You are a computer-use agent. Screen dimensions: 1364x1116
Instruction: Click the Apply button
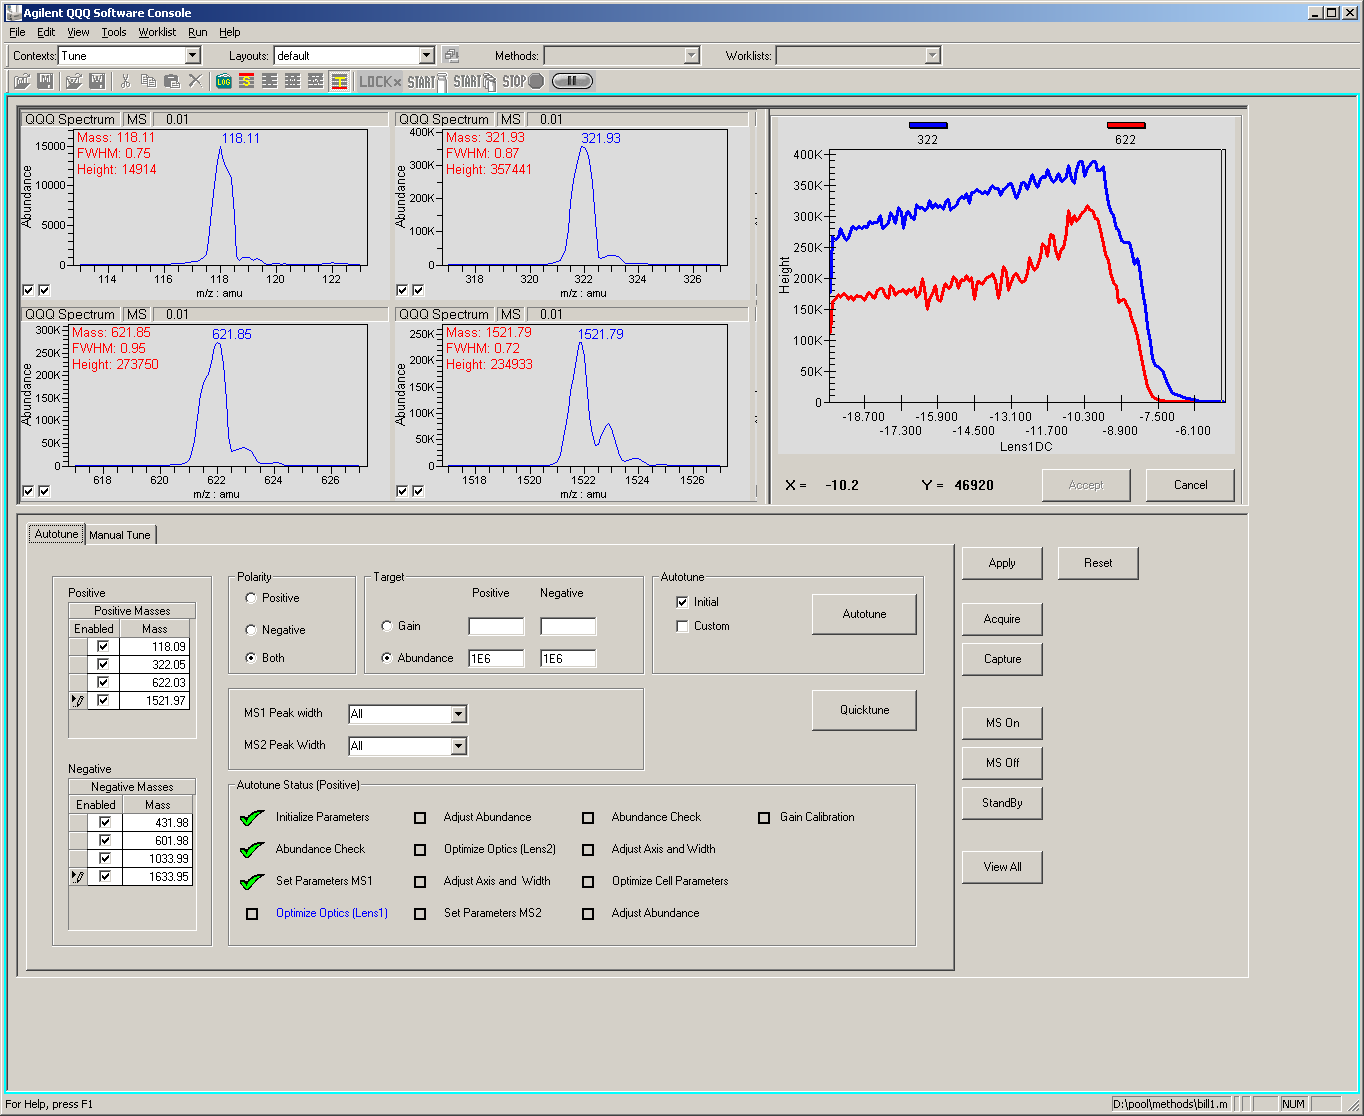tap(1002, 563)
